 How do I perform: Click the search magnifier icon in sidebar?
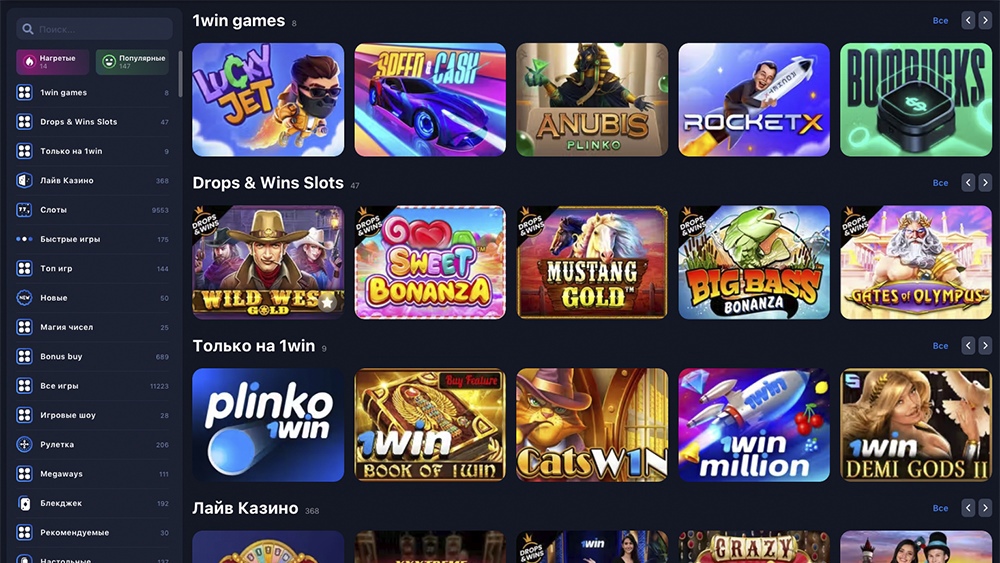coord(27,29)
